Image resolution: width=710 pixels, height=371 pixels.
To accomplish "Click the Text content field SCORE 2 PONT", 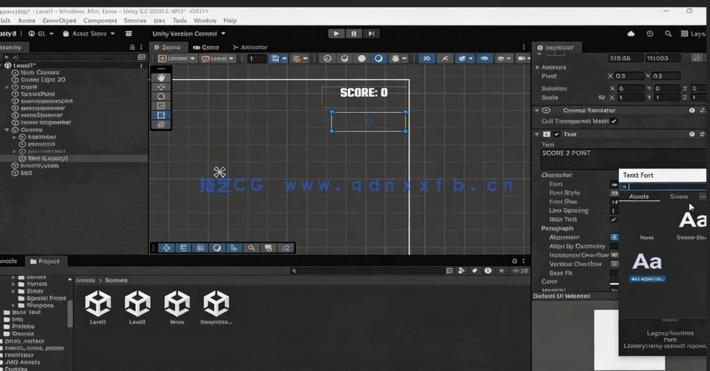I will (623, 159).
